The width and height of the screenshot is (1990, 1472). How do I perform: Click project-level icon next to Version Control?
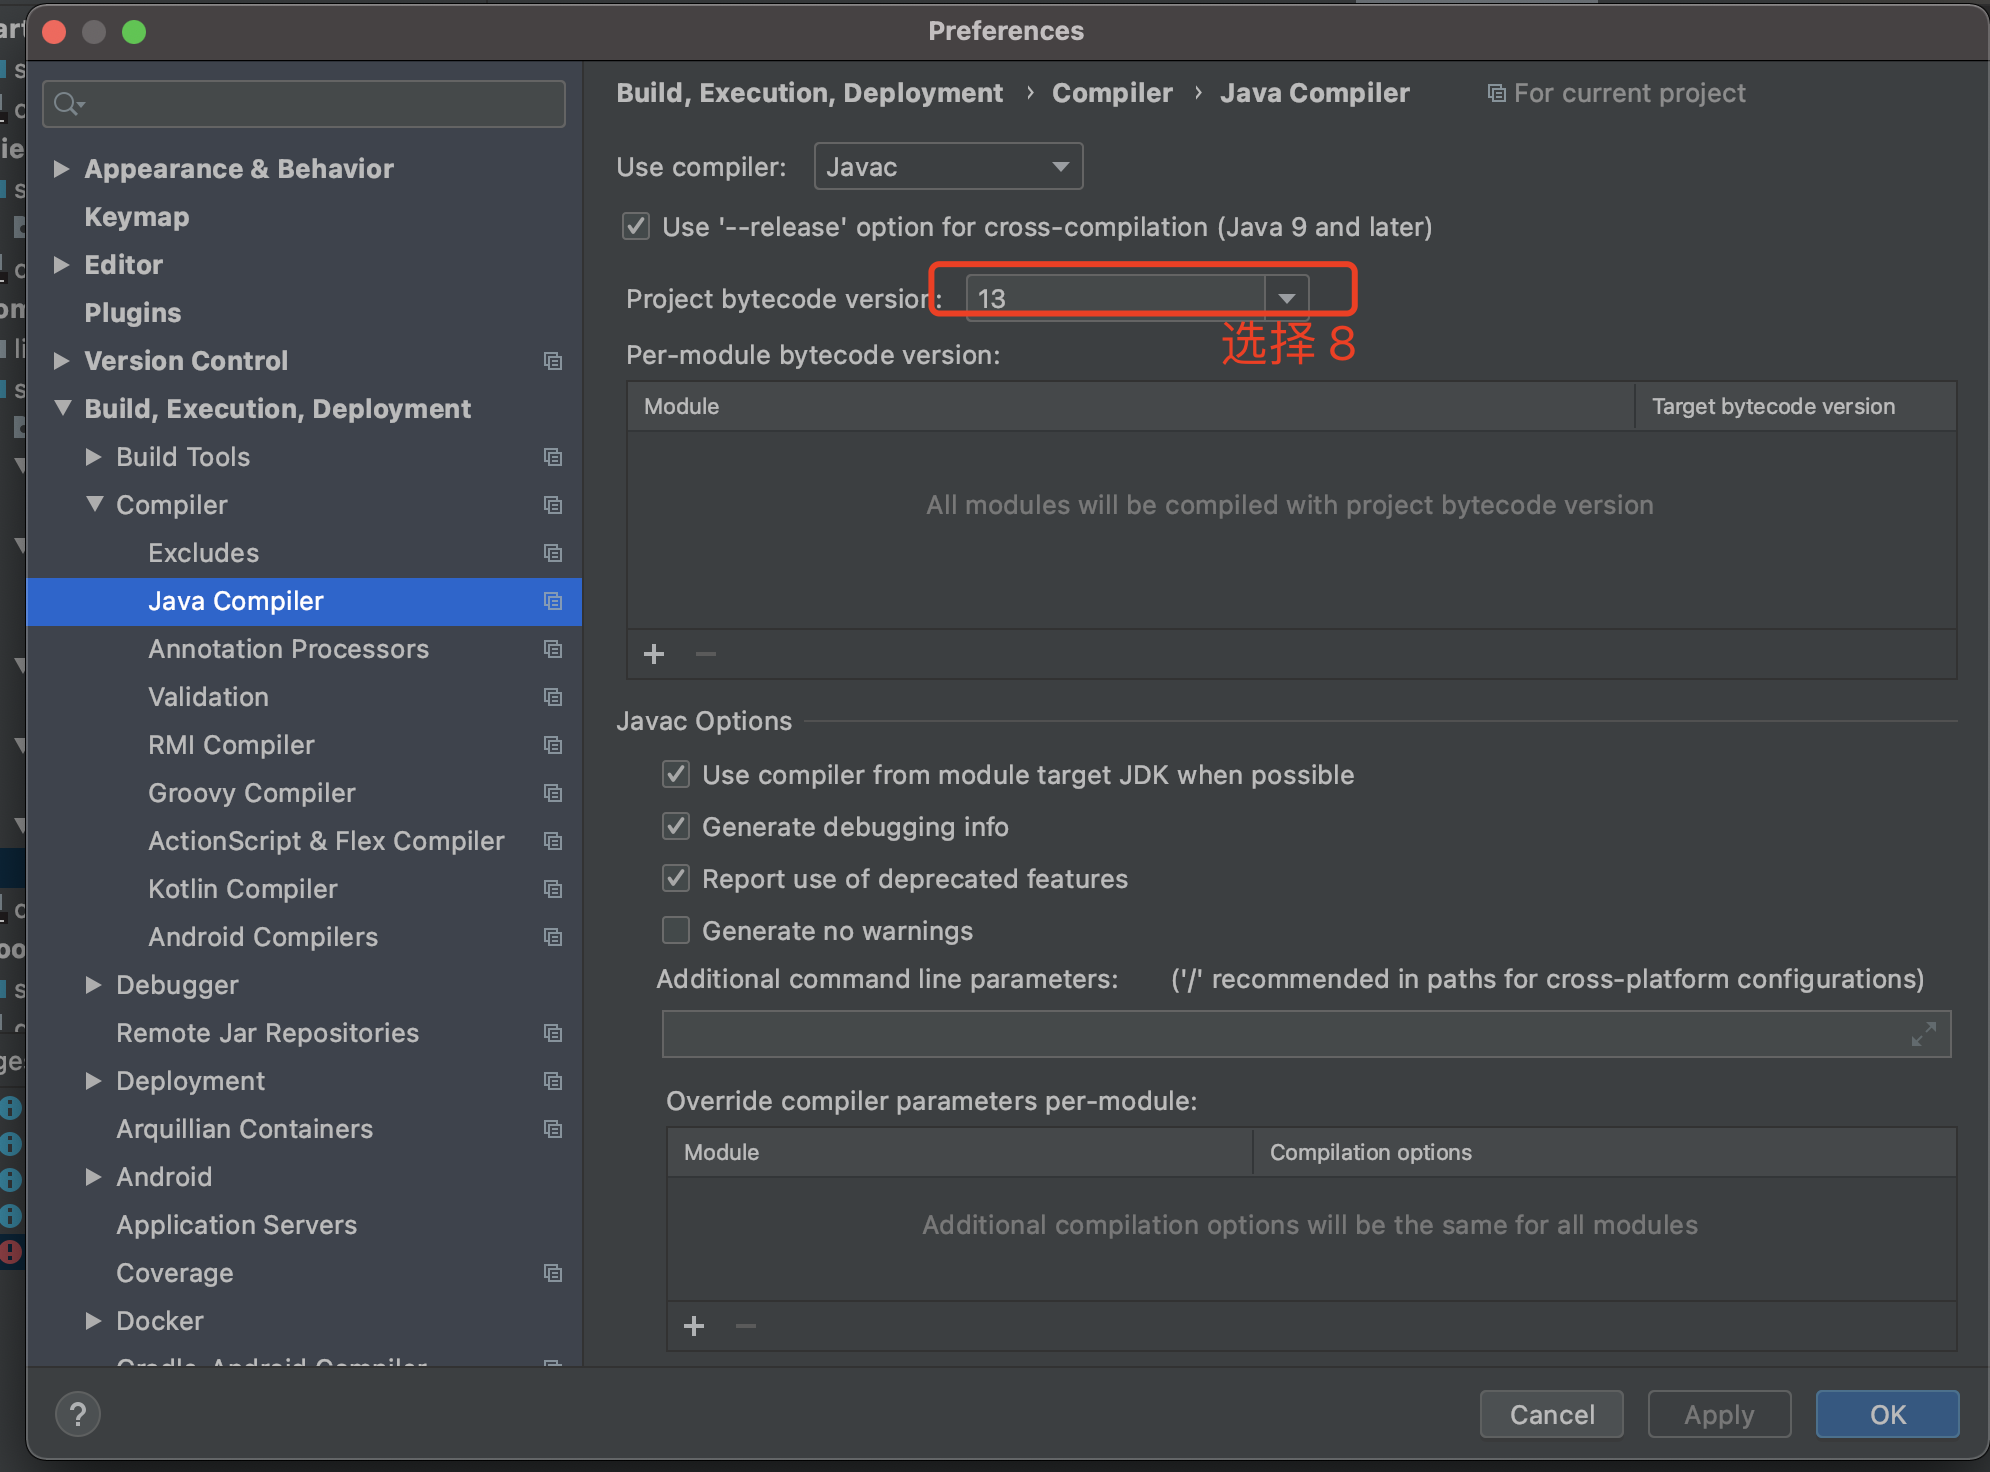[553, 361]
